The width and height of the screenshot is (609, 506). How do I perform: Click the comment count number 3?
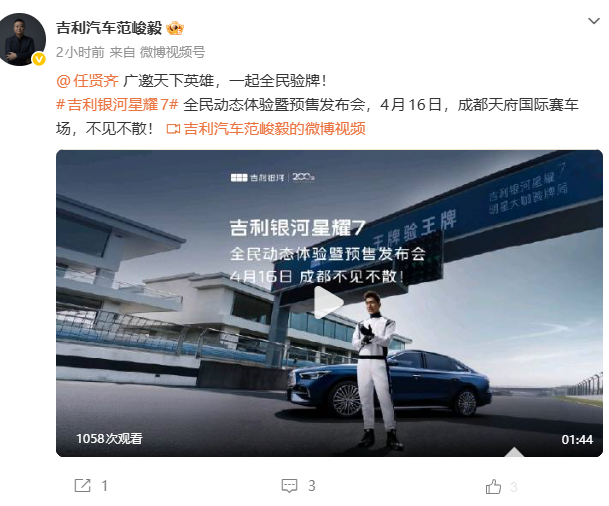point(311,486)
